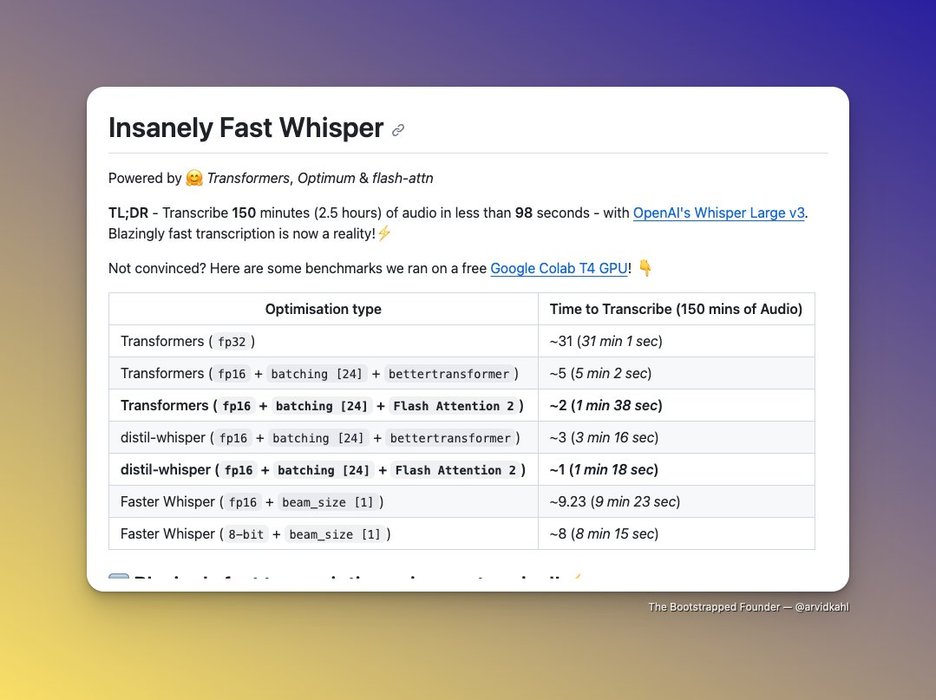Click the italic 'flash-attn' text

(402, 178)
